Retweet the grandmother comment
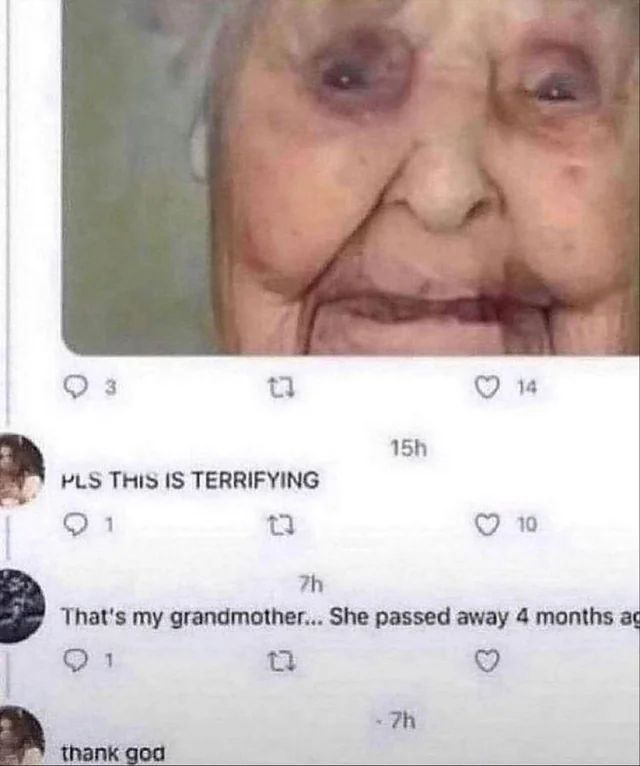The height and width of the screenshot is (766, 640). tap(282, 662)
